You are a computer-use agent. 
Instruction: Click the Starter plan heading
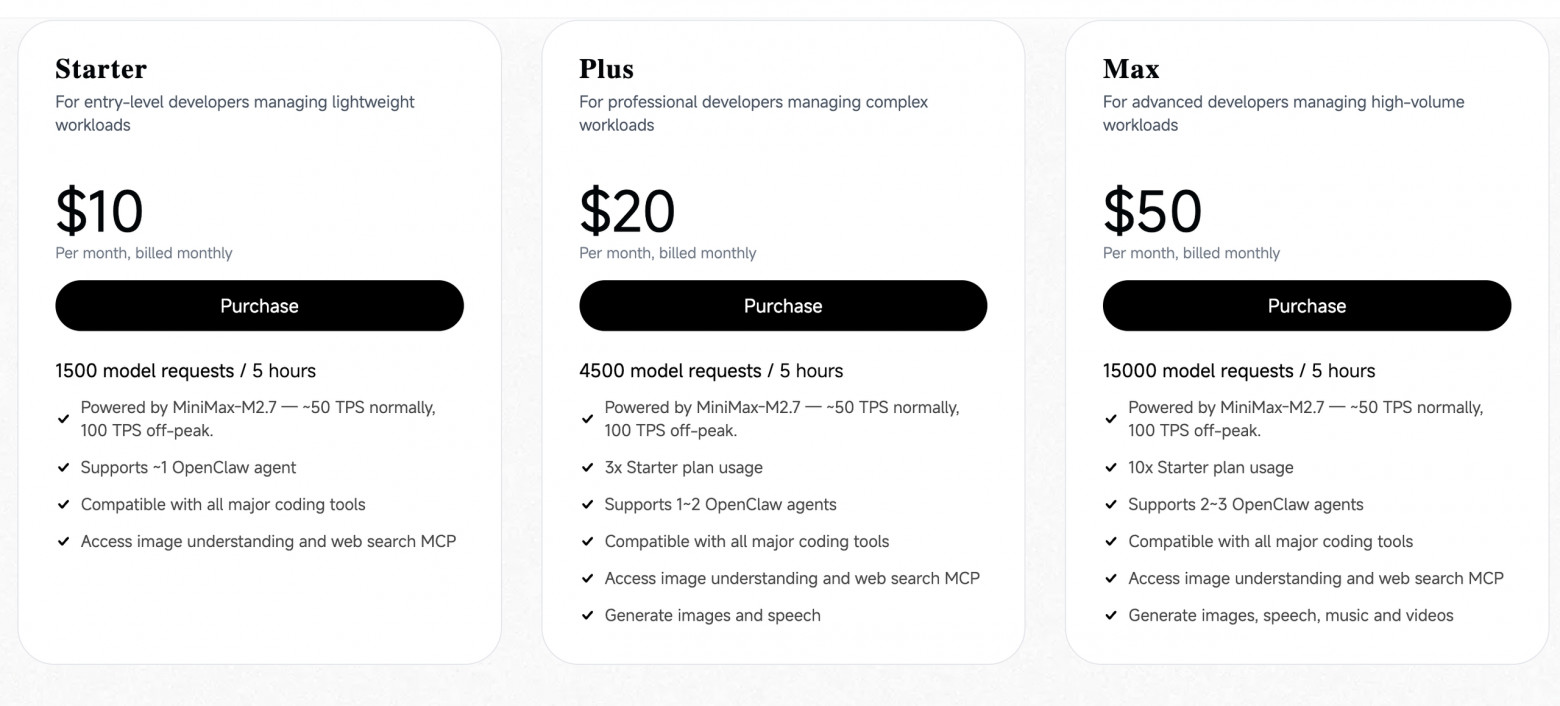click(101, 69)
